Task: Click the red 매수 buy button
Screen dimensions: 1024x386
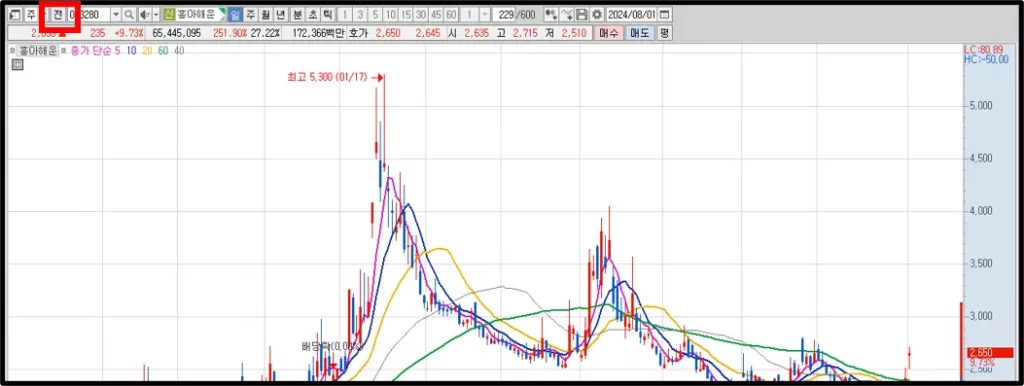Action: point(608,33)
